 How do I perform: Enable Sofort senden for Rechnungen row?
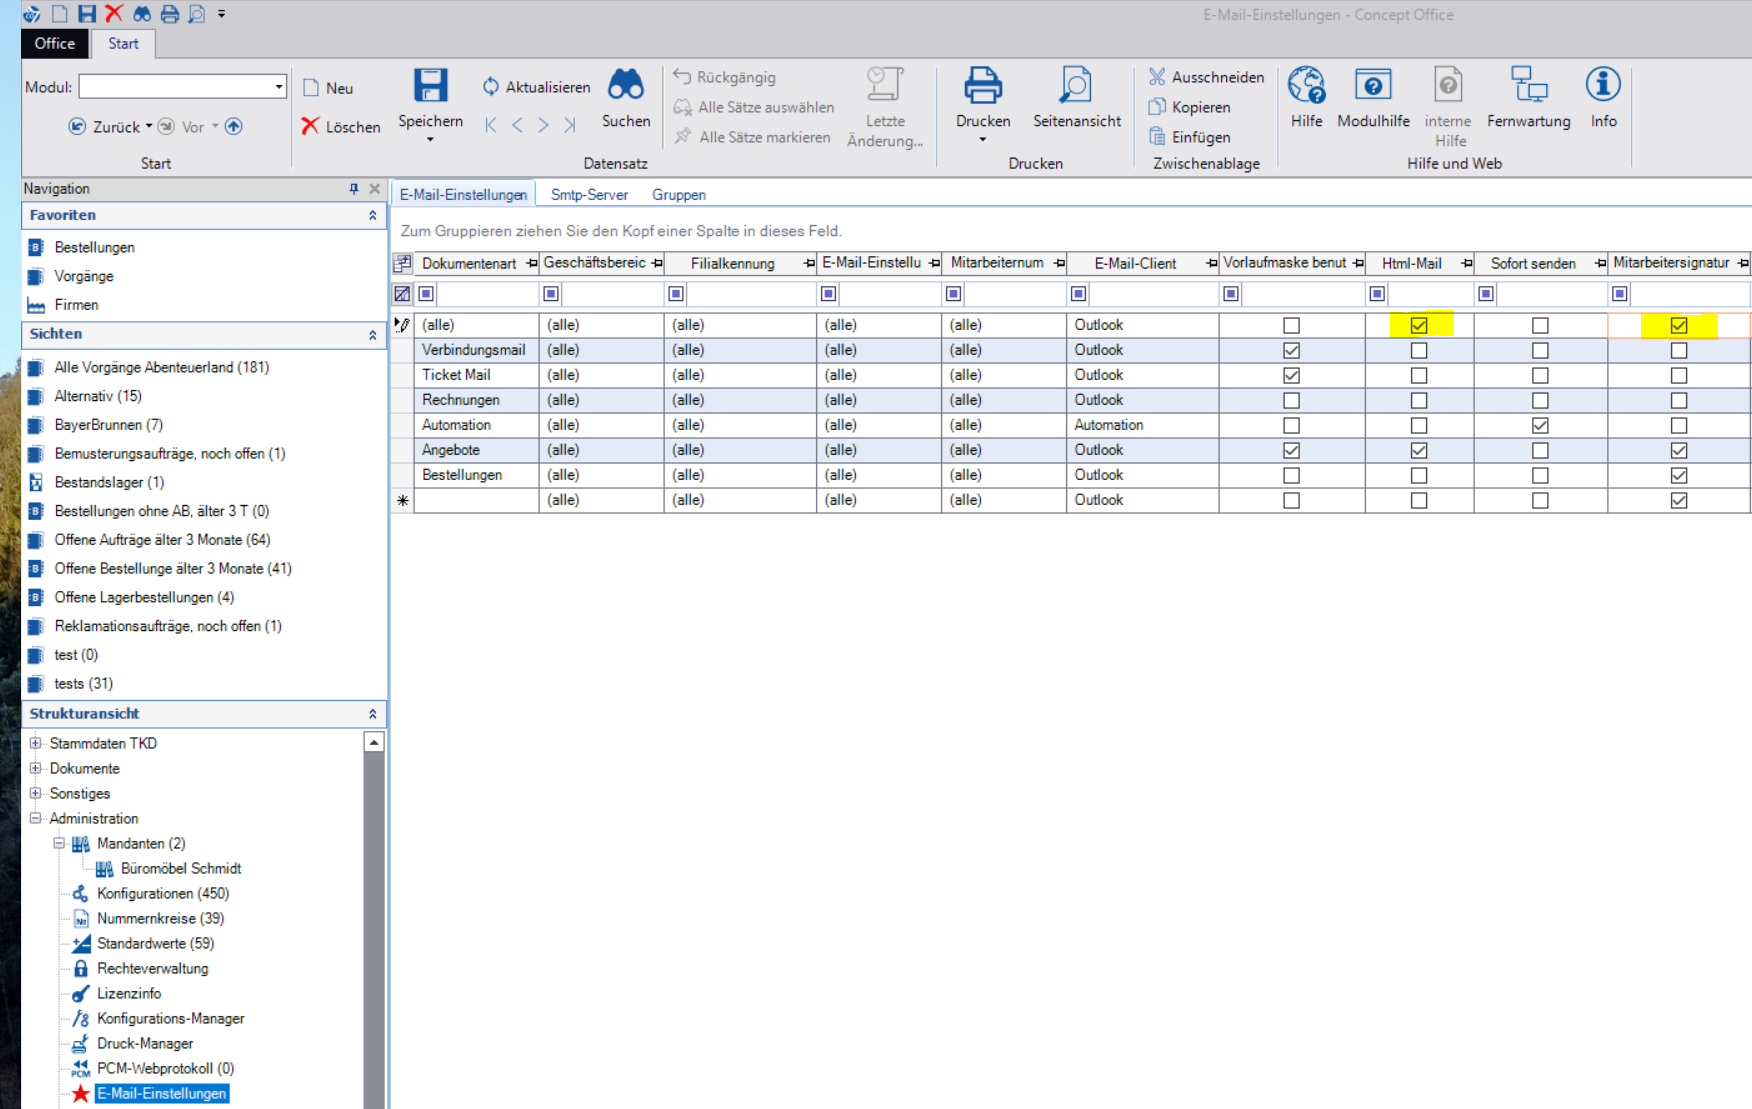tap(1540, 400)
